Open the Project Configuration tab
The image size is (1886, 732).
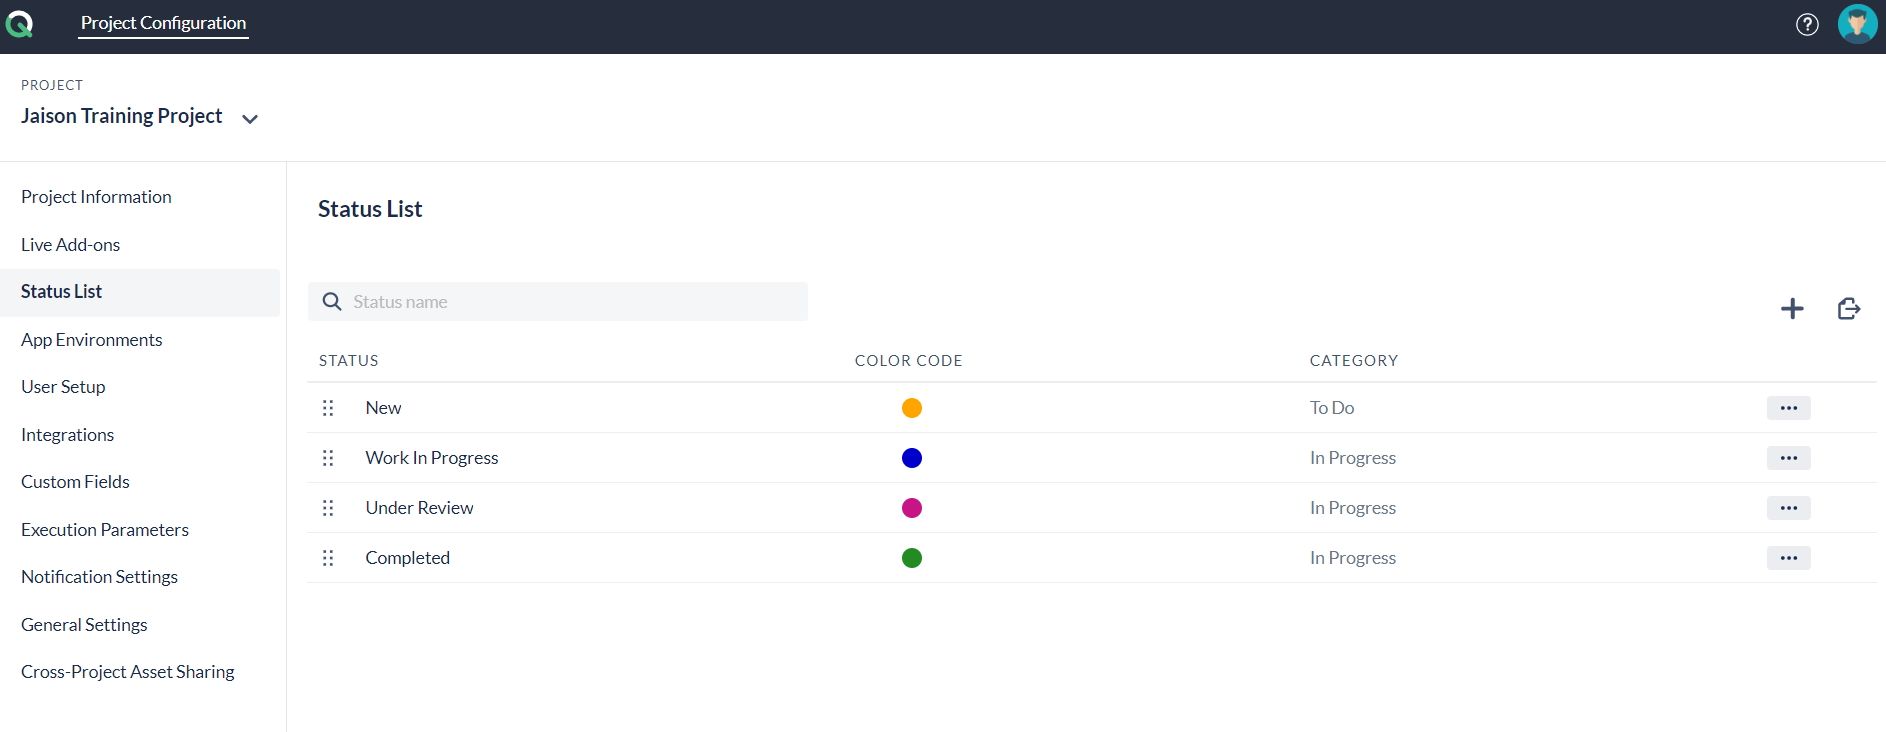tap(163, 23)
